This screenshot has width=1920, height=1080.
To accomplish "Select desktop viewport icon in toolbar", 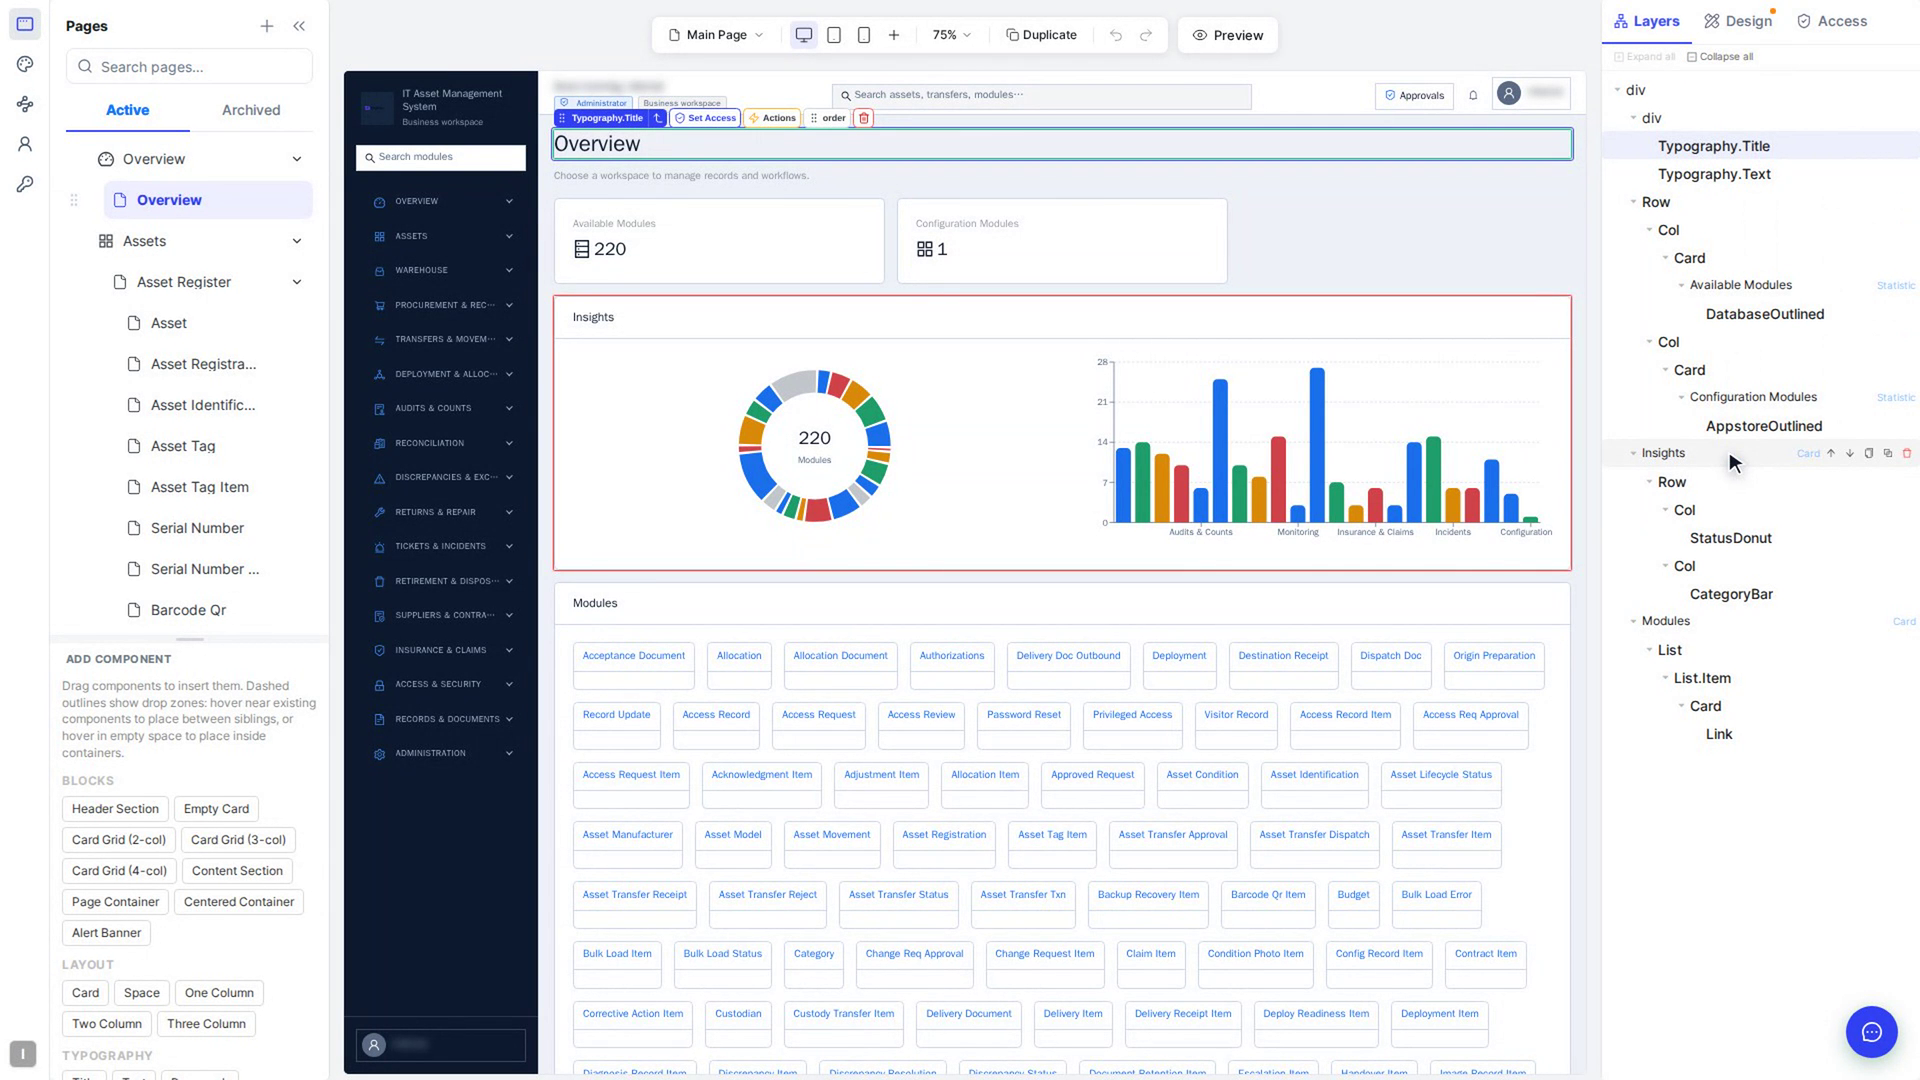I will point(803,35).
